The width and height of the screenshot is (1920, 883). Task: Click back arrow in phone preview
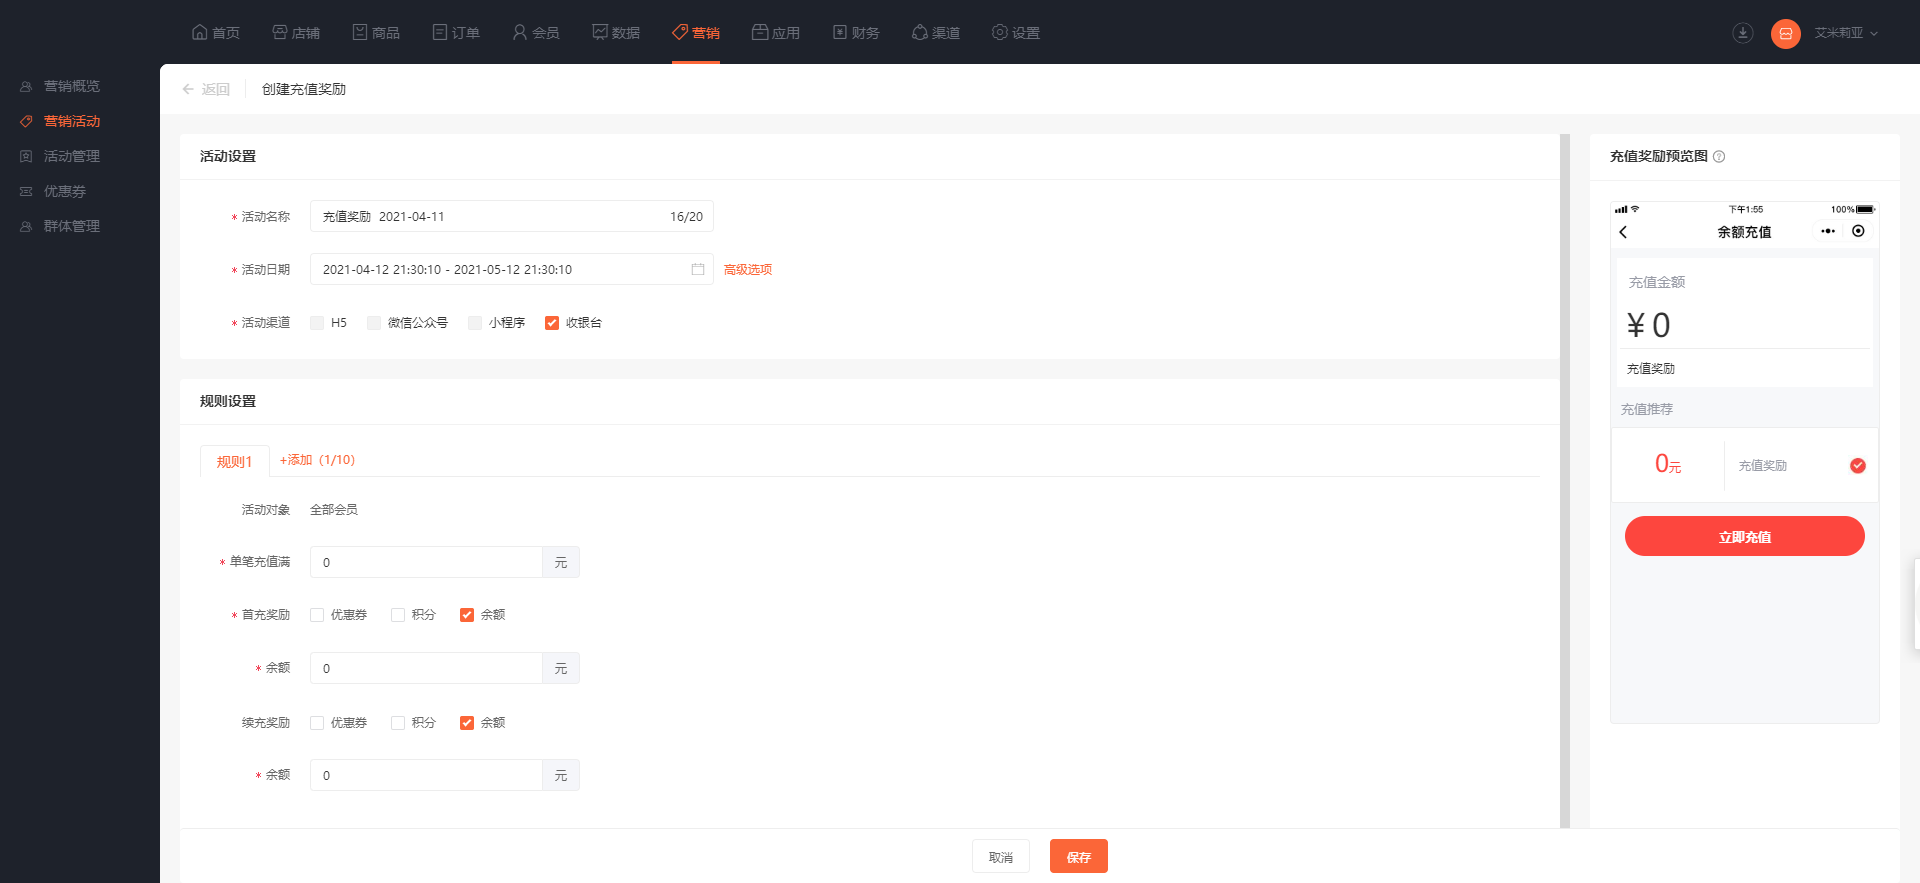[1623, 232]
